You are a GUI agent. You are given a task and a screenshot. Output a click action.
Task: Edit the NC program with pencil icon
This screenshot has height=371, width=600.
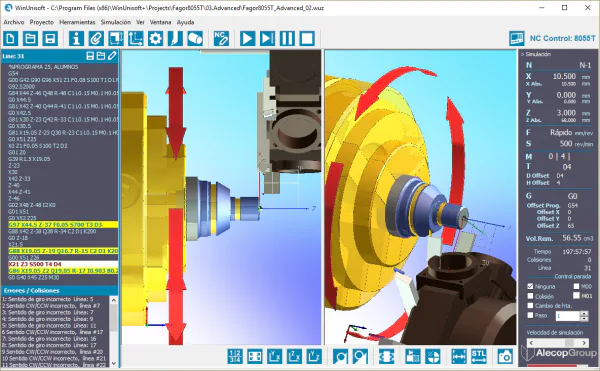tap(112, 56)
